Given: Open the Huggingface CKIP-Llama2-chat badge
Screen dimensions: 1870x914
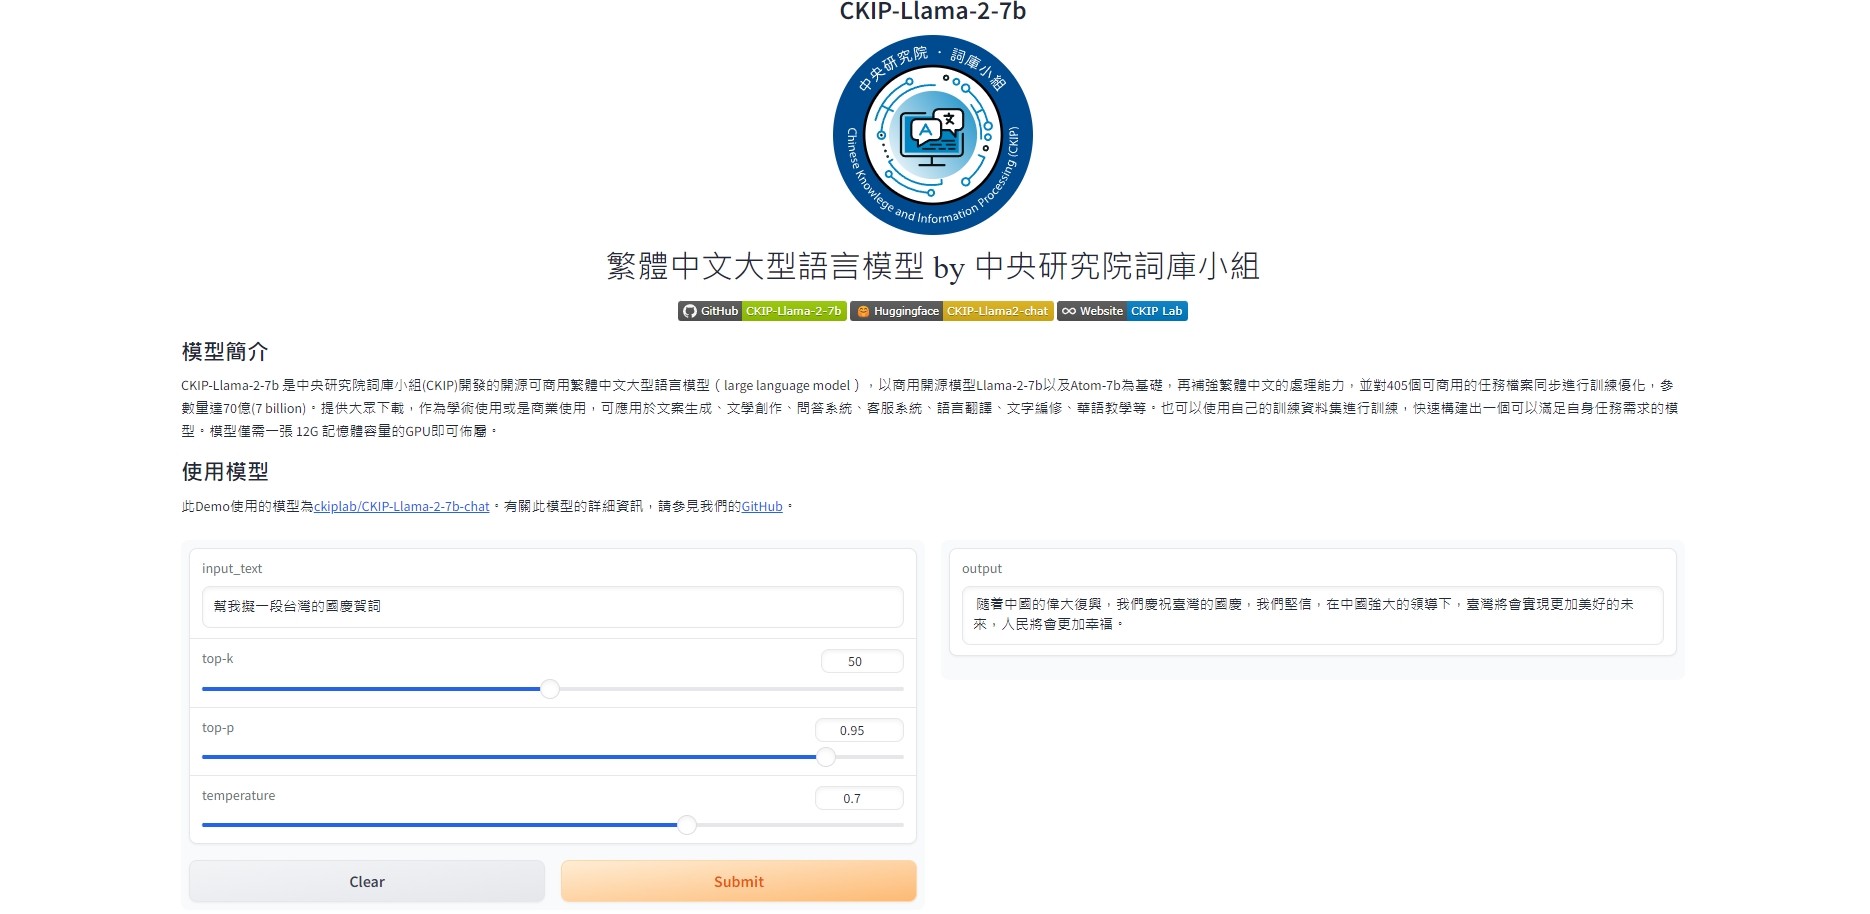Looking at the screenshot, I should [x=952, y=311].
